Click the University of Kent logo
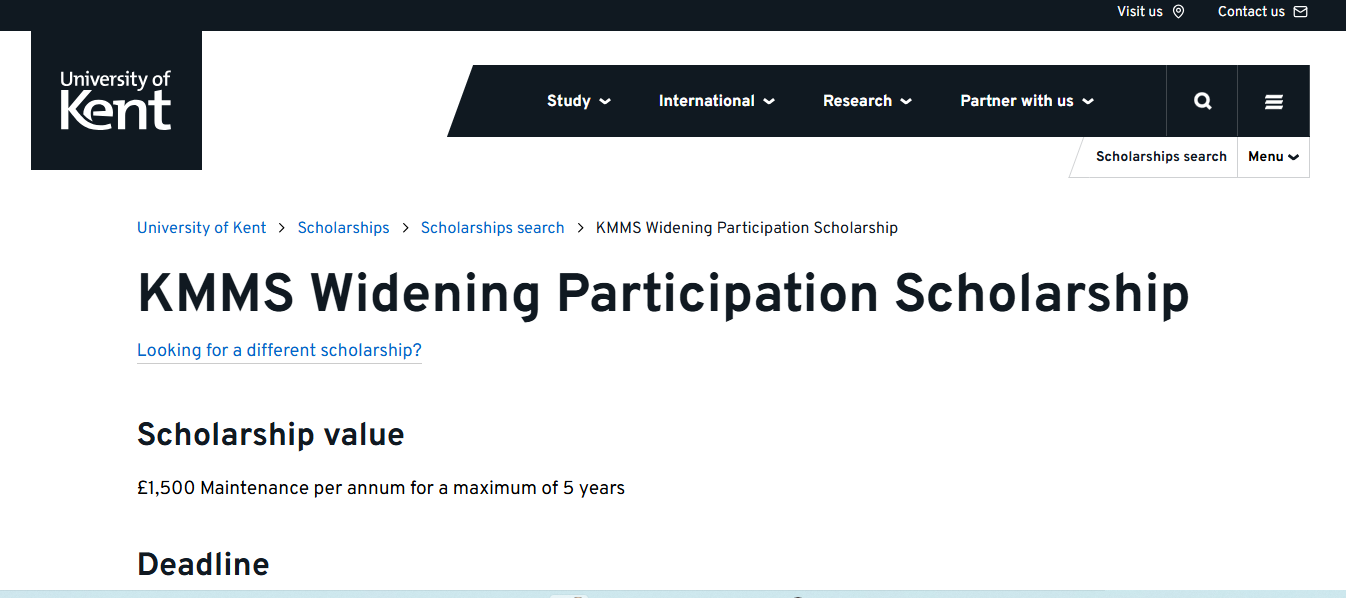The width and height of the screenshot is (1346, 598). click(116, 99)
